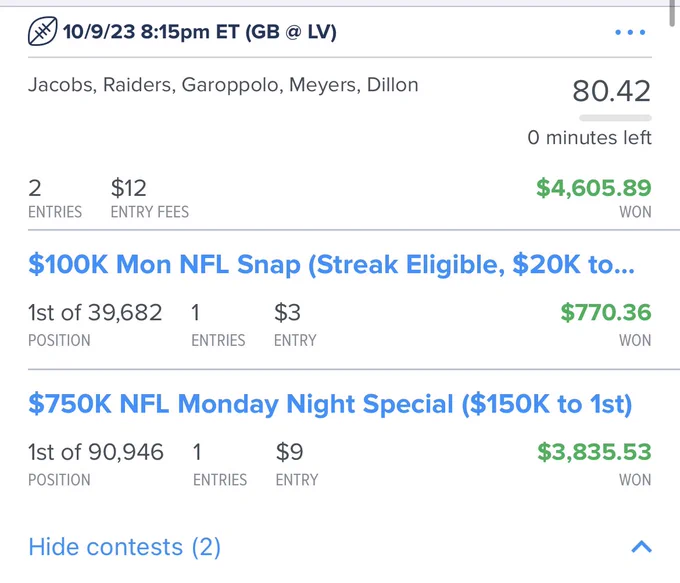Click the football sport icon

coord(42,31)
